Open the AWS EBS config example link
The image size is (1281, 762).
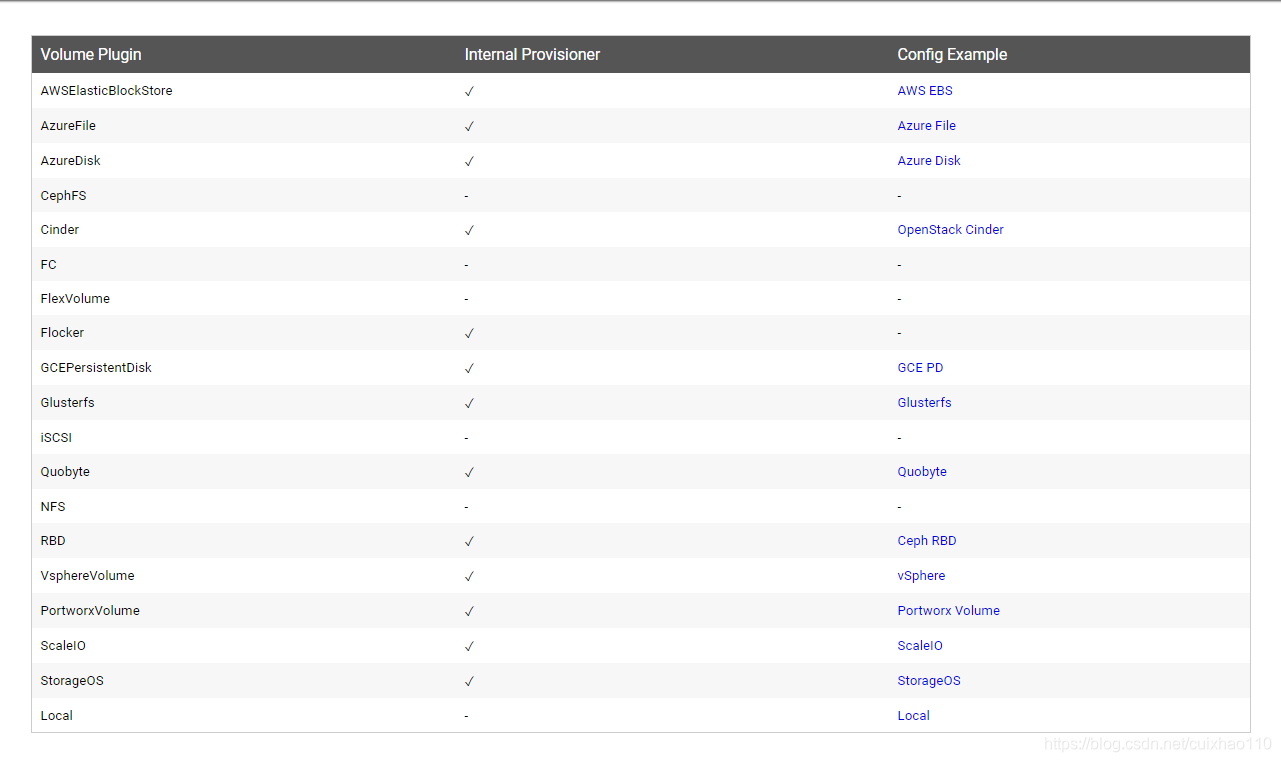tap(925, 90)
